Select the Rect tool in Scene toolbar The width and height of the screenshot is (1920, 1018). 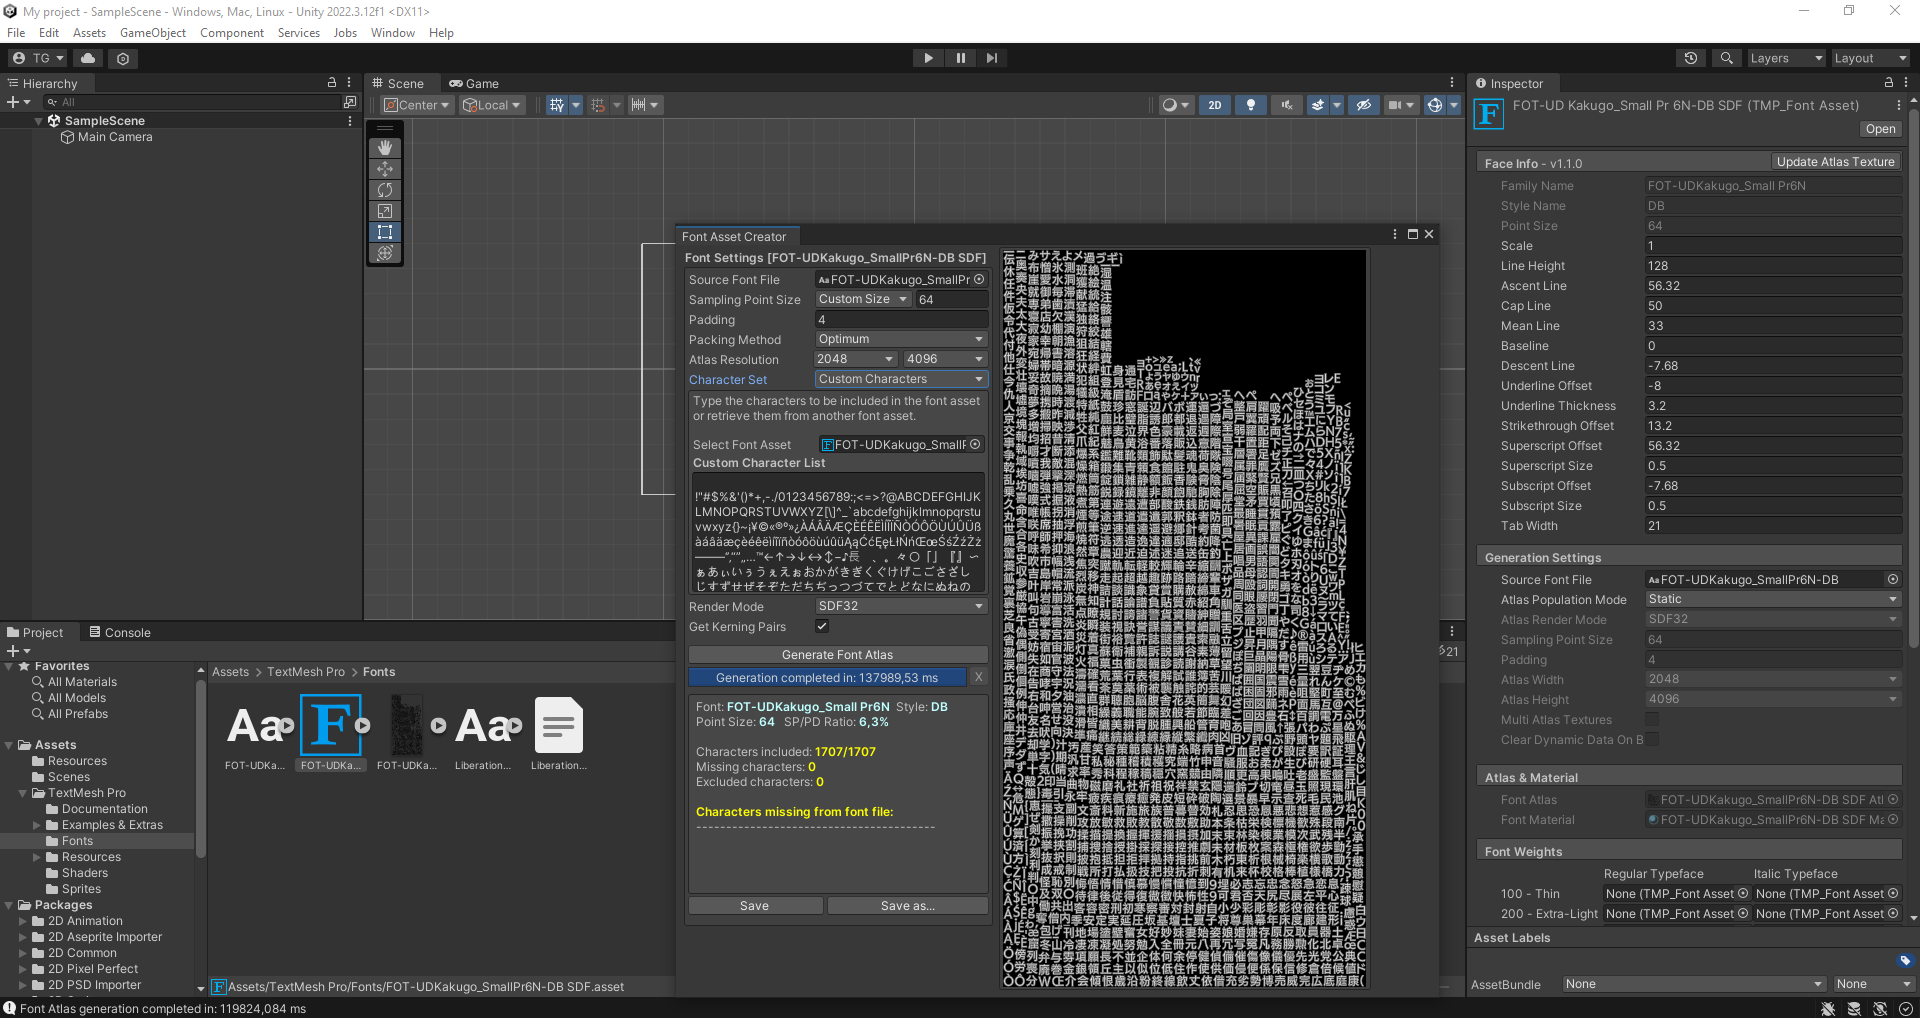click(385, 232)
